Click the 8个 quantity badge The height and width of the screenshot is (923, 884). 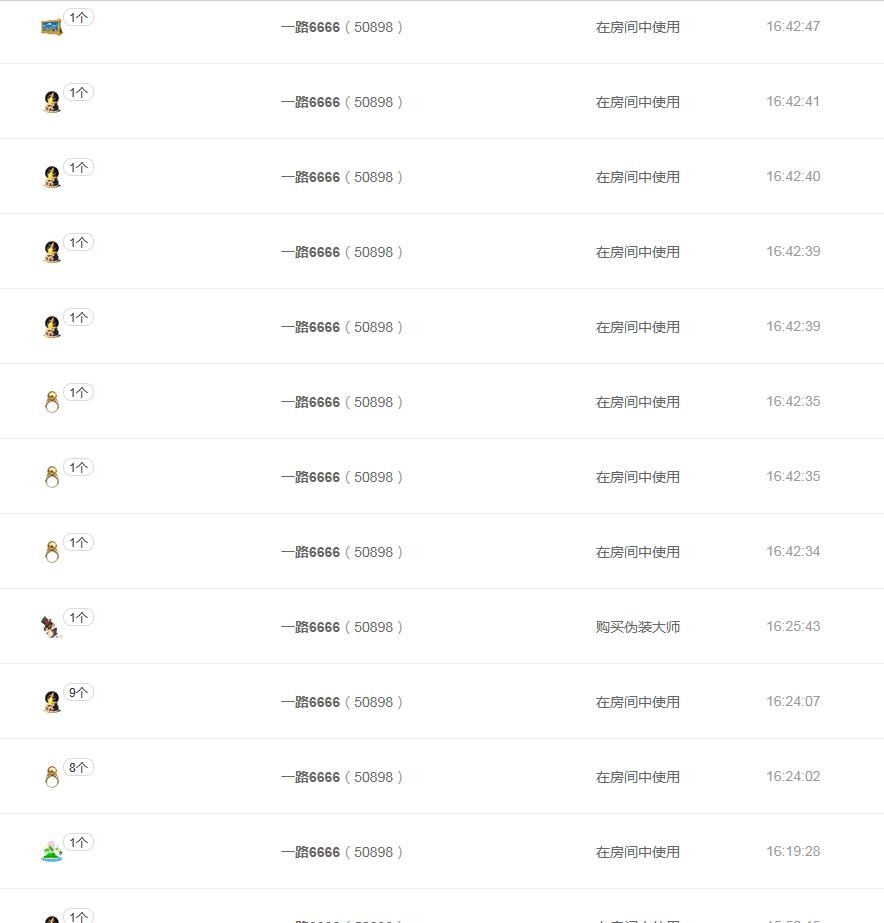tap(78, 767)
